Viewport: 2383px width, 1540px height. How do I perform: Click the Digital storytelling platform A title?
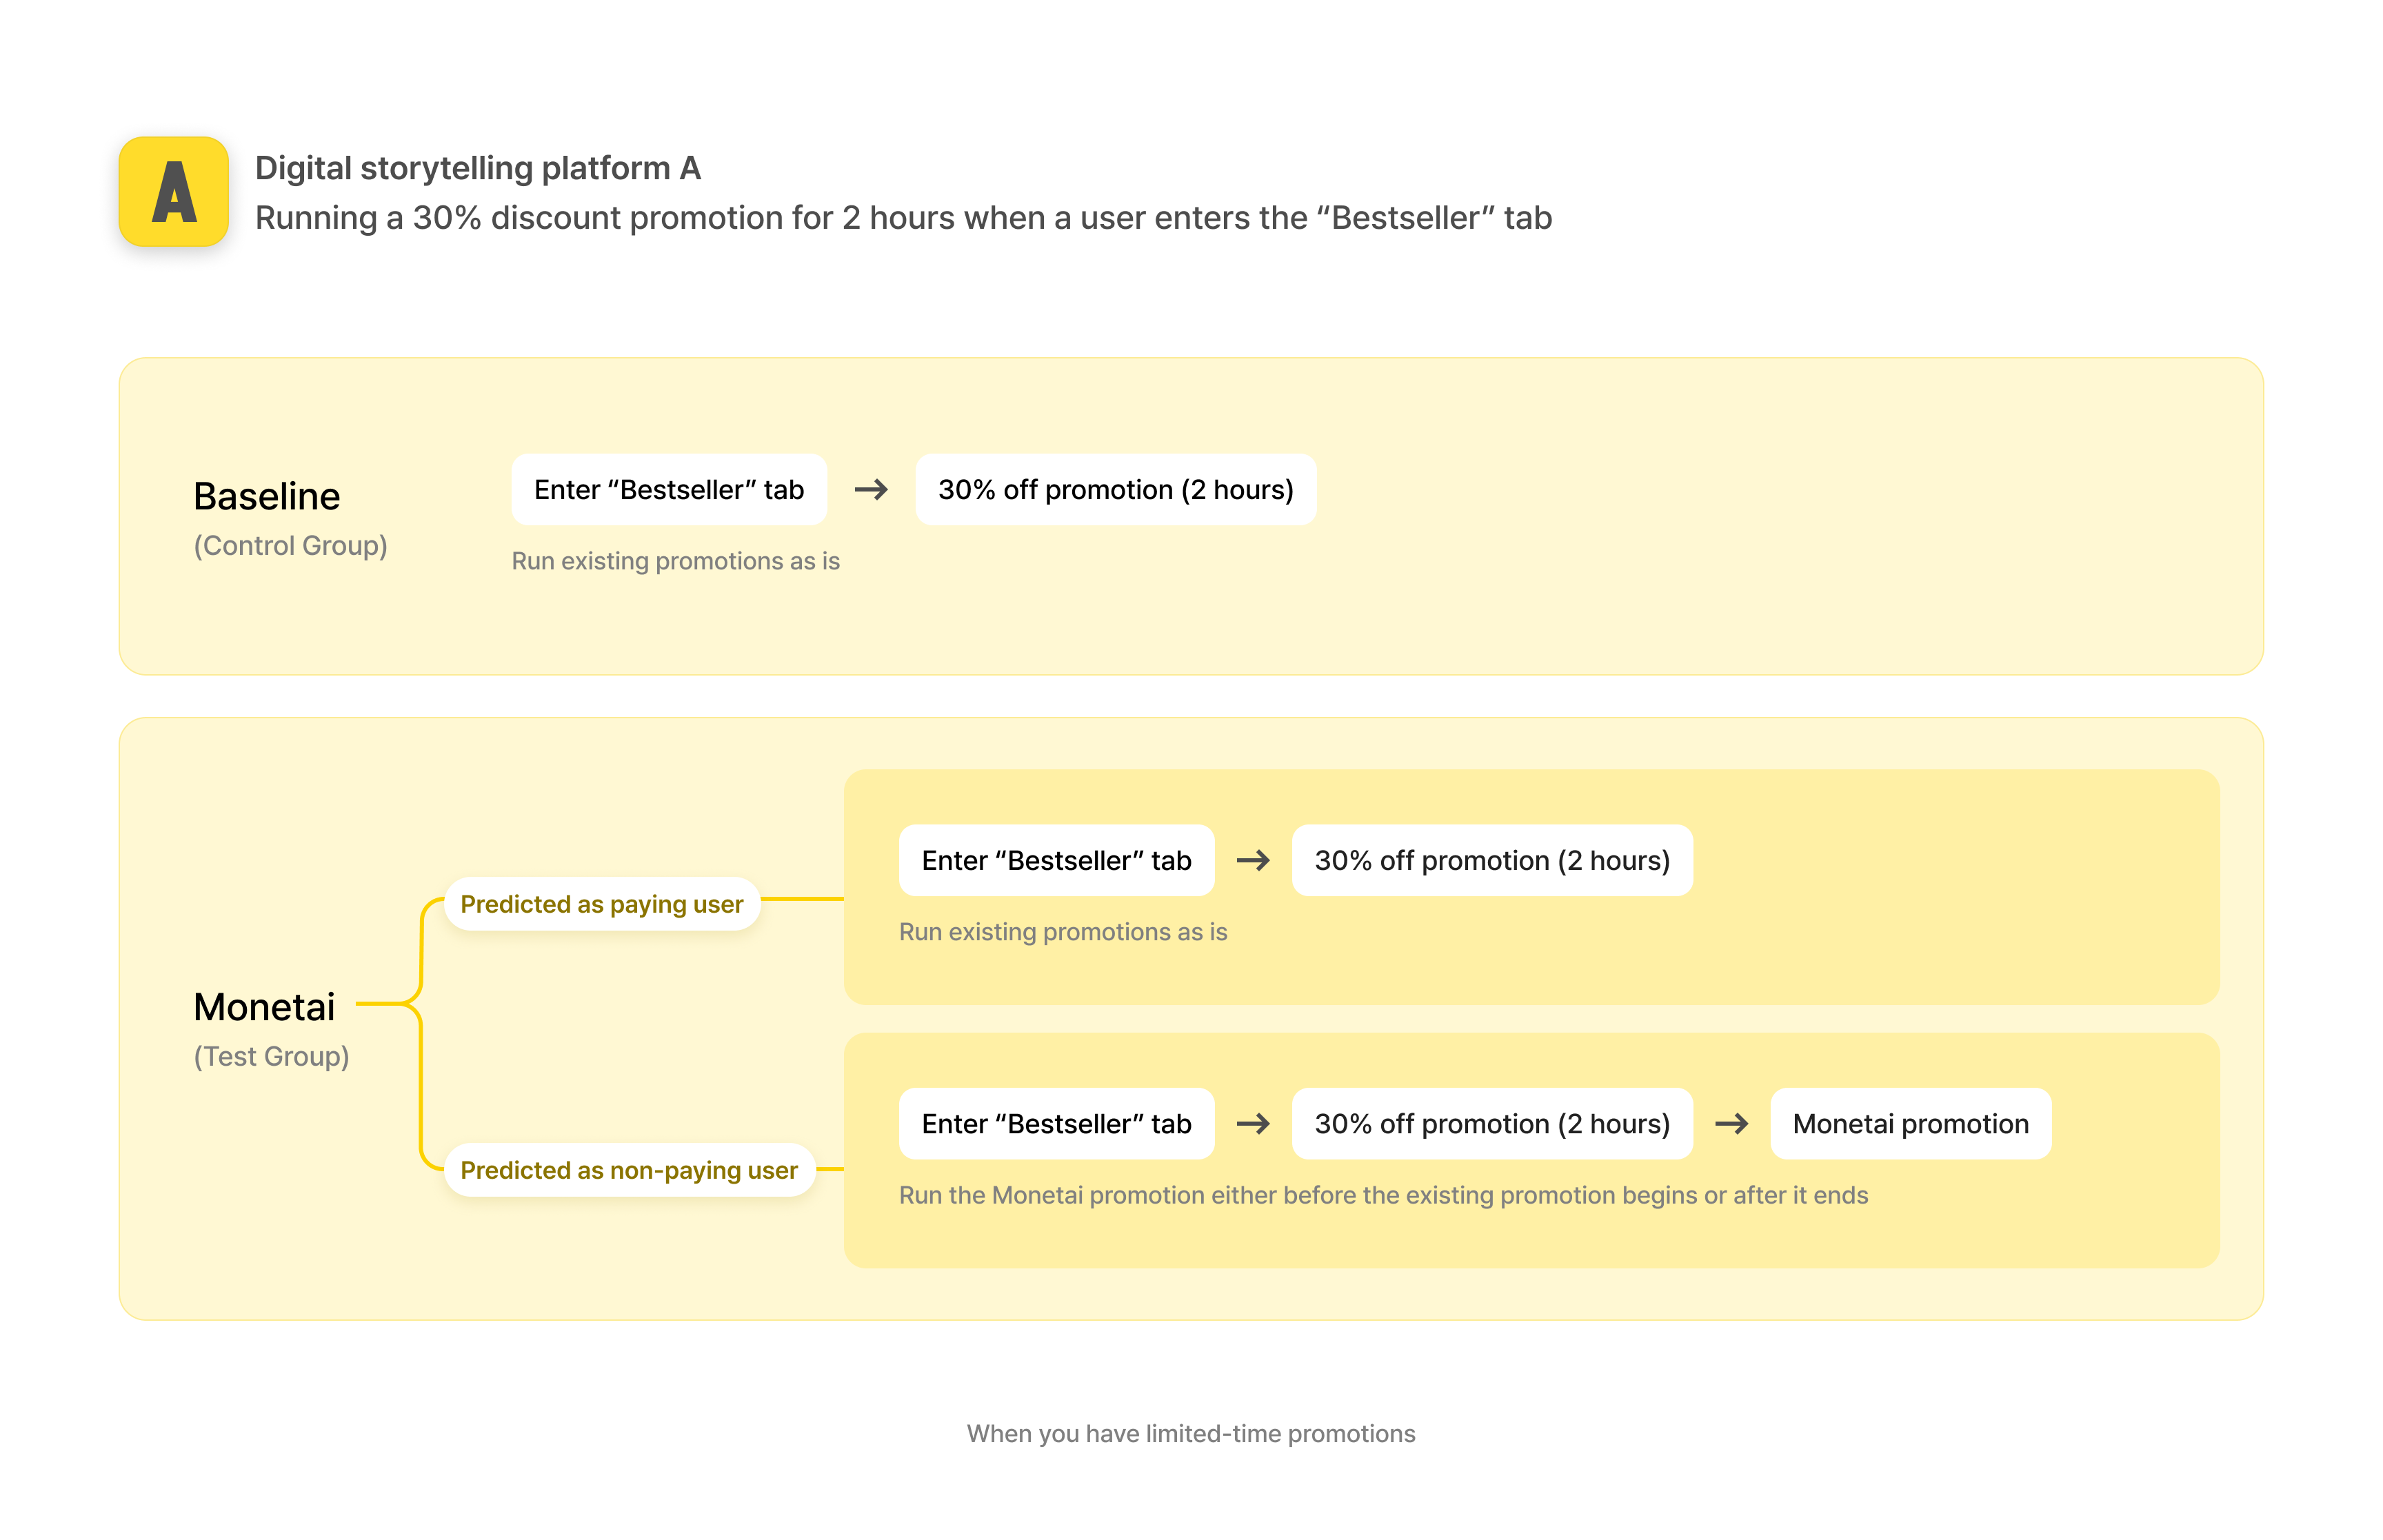478,168
